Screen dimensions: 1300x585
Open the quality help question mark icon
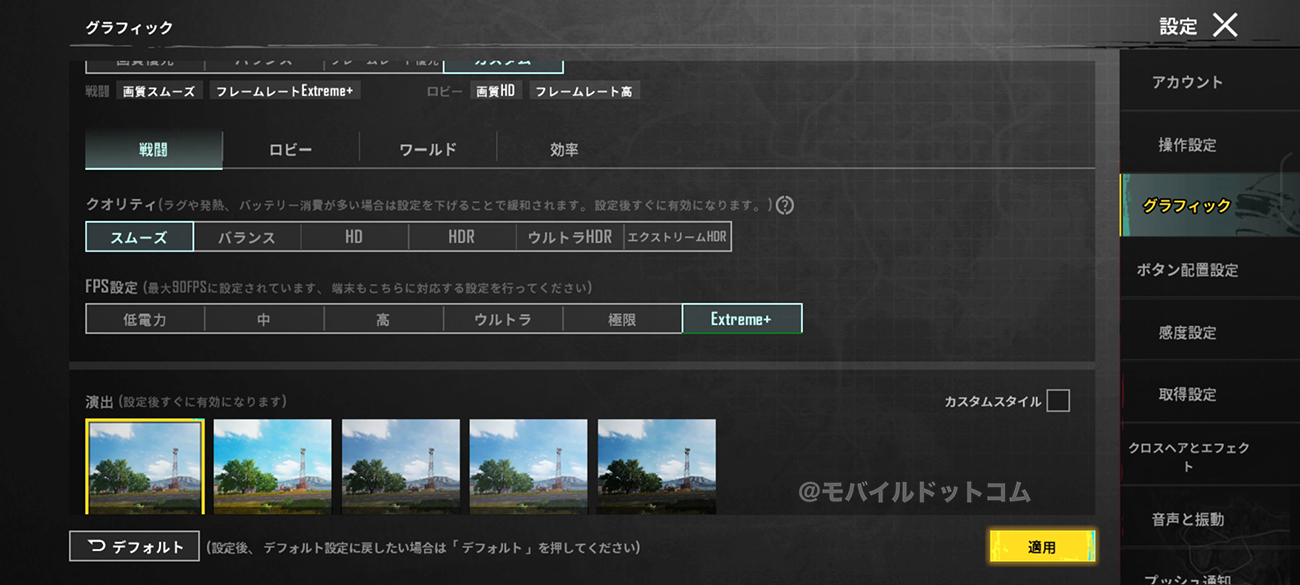[785, 205]
